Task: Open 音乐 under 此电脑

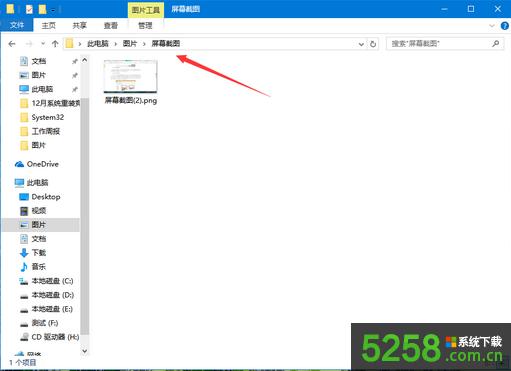Action: point(39,267)
